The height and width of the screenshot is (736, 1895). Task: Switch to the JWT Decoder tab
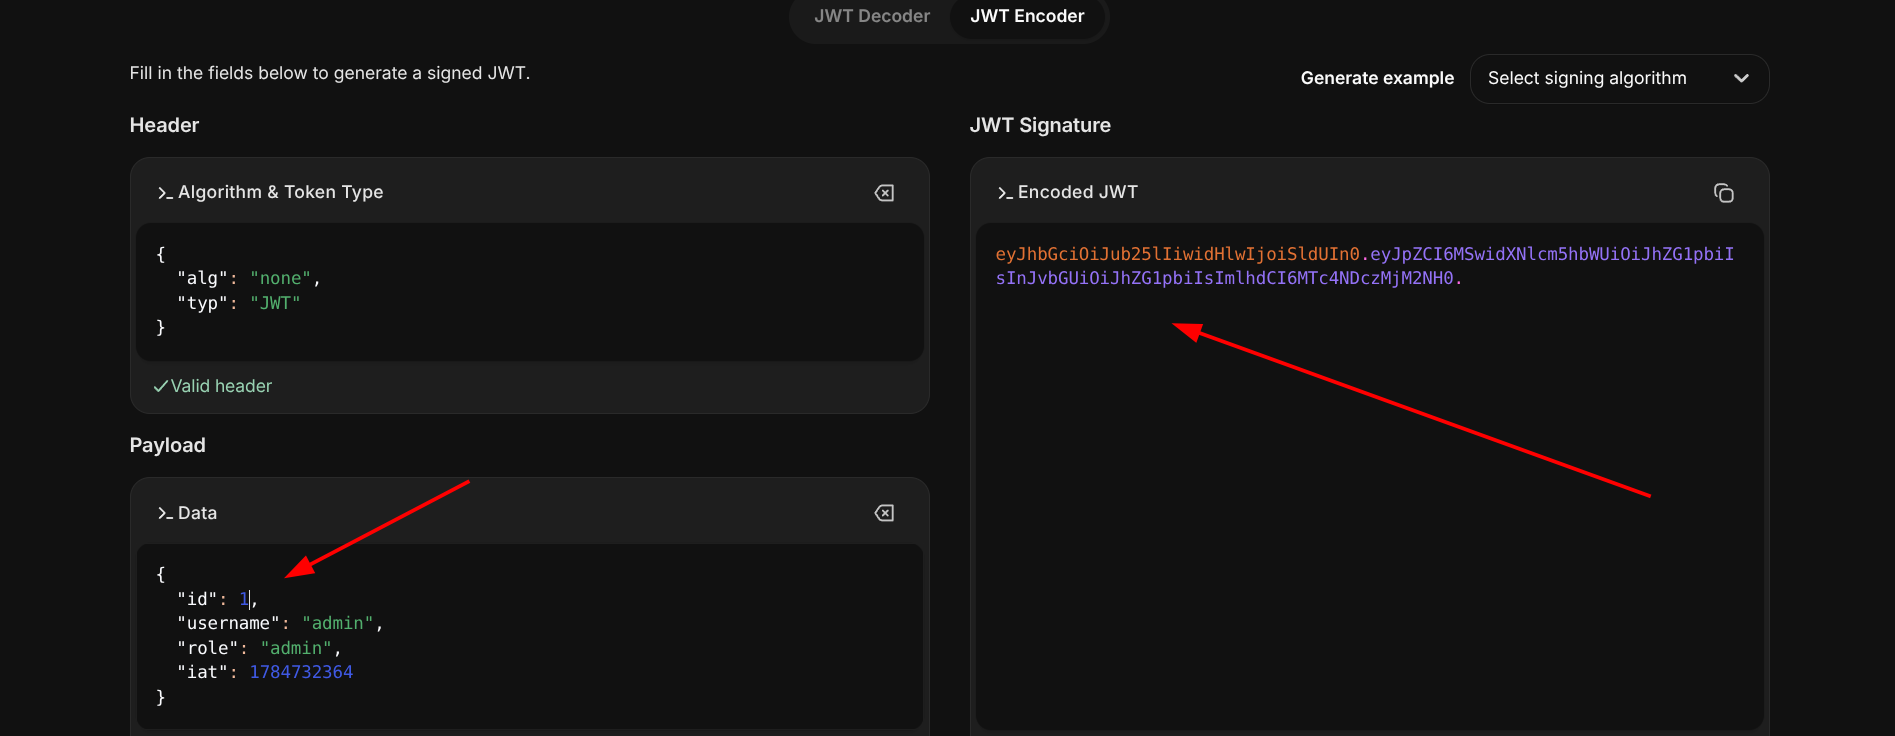pyautogui.click(x=871, y=16)
